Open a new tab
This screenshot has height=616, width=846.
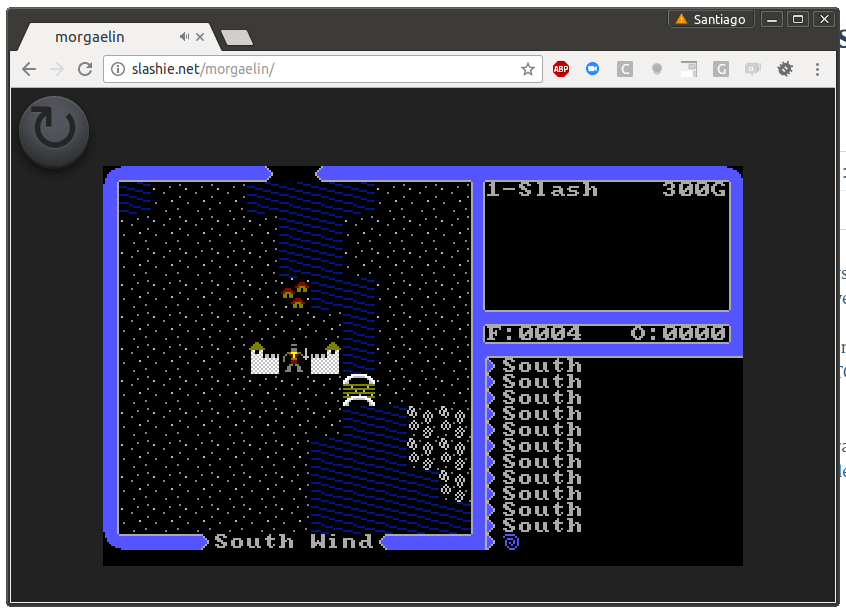click(236, 38)
